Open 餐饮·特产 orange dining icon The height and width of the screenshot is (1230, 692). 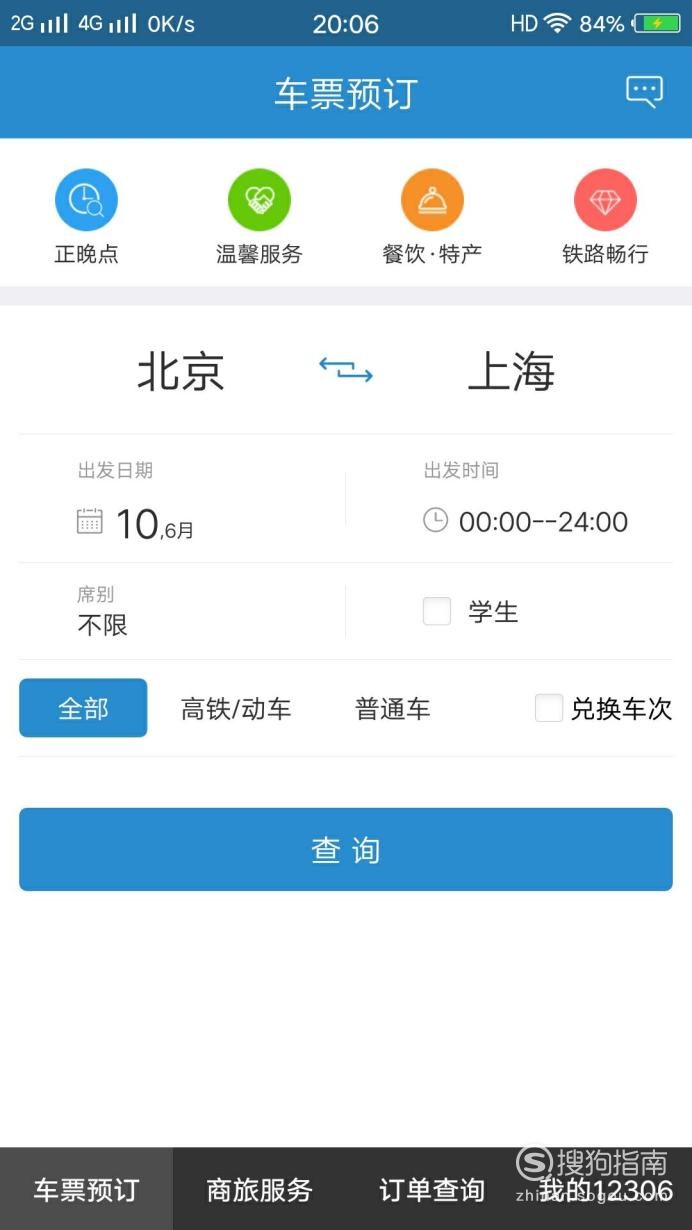click(432, 199)
